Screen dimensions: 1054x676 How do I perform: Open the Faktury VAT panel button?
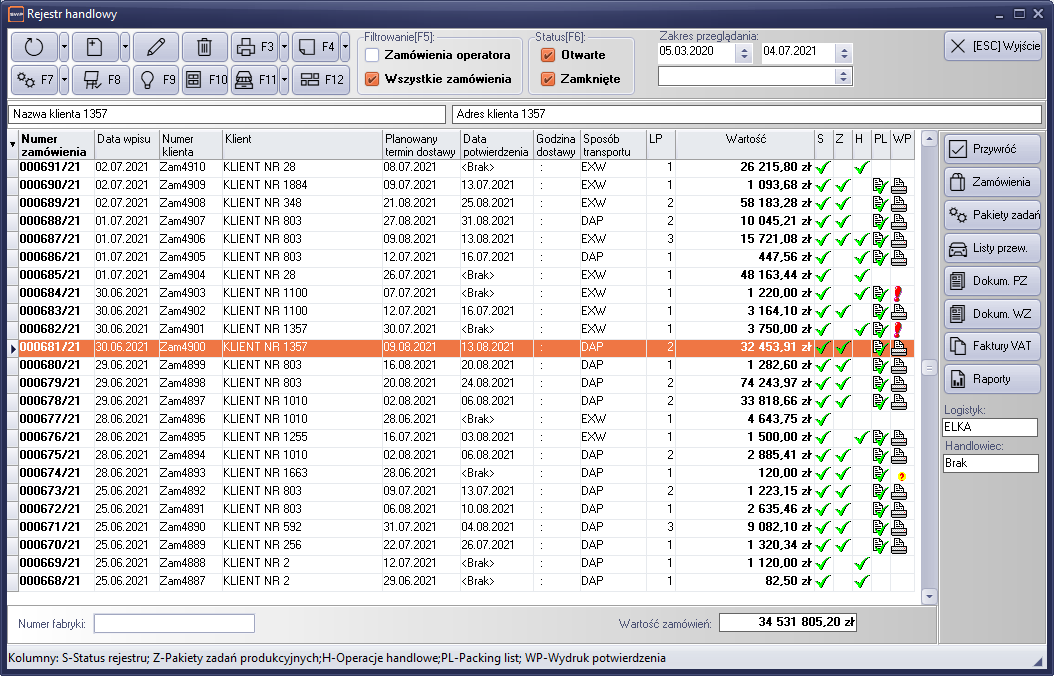(992, 346)
